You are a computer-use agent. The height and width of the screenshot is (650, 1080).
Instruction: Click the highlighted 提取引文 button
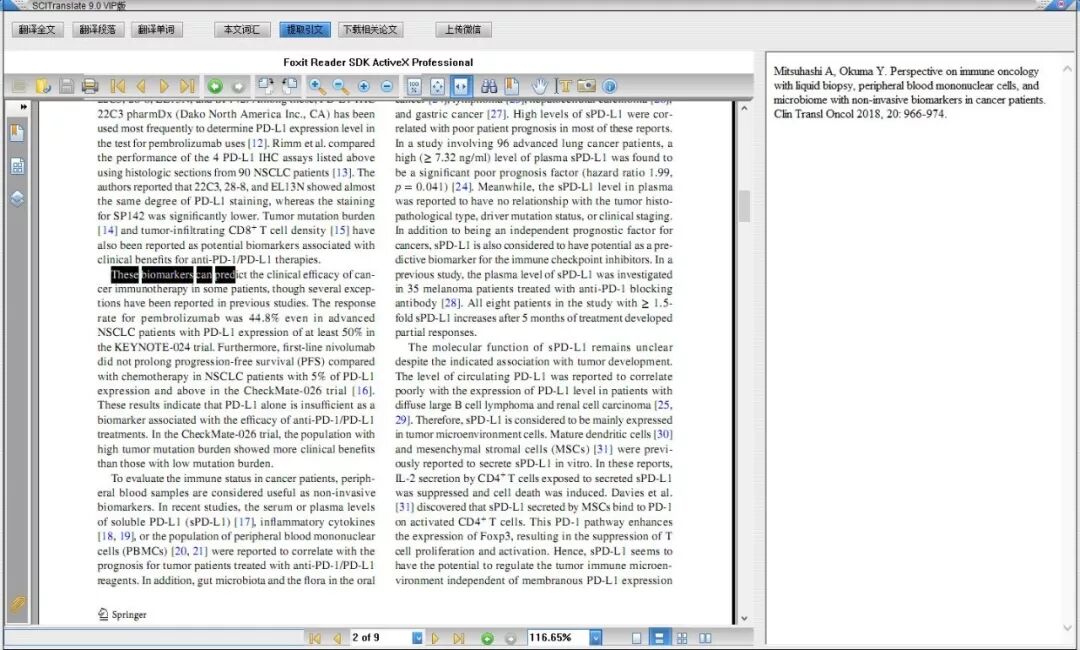304,30
